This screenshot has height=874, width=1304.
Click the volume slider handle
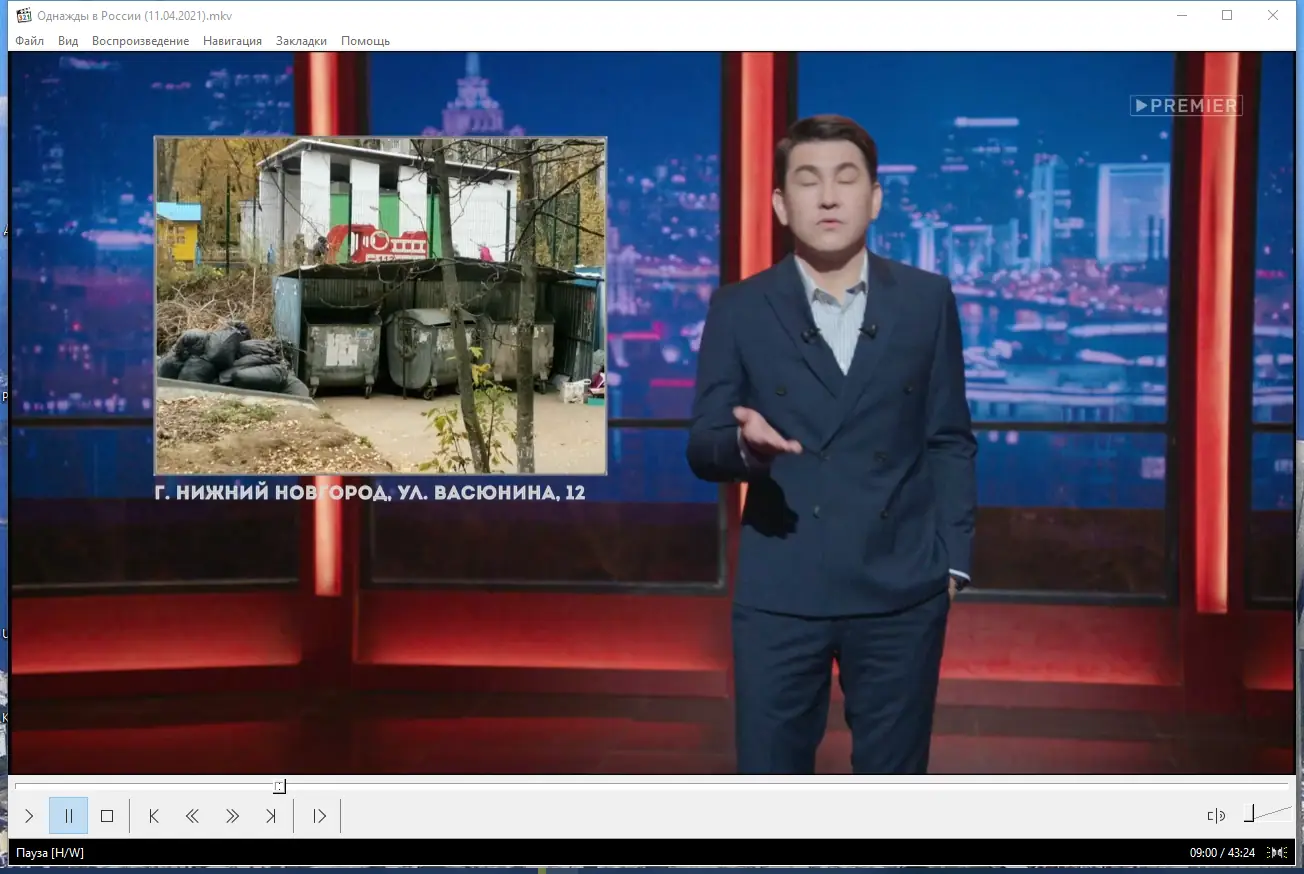tap(1249, 813)
